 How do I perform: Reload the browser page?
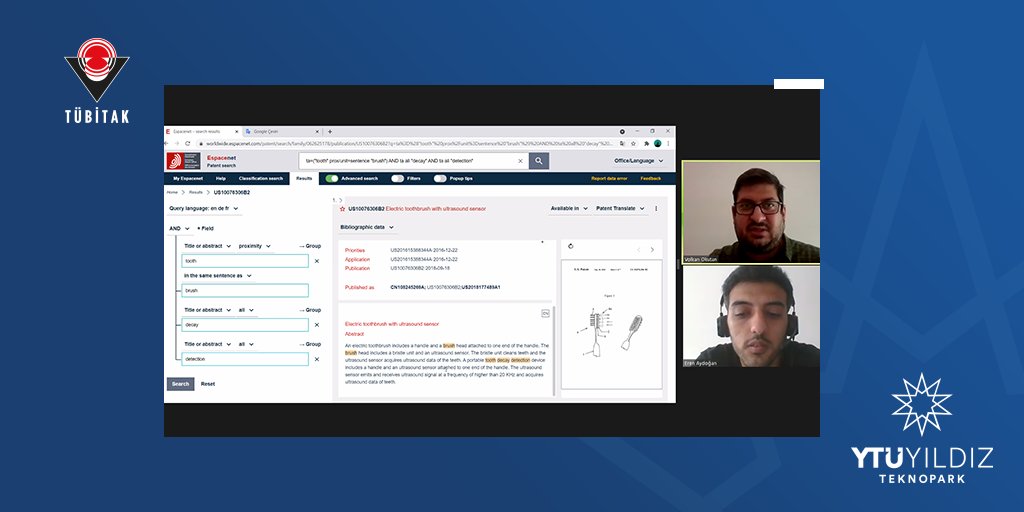(187, 144)
